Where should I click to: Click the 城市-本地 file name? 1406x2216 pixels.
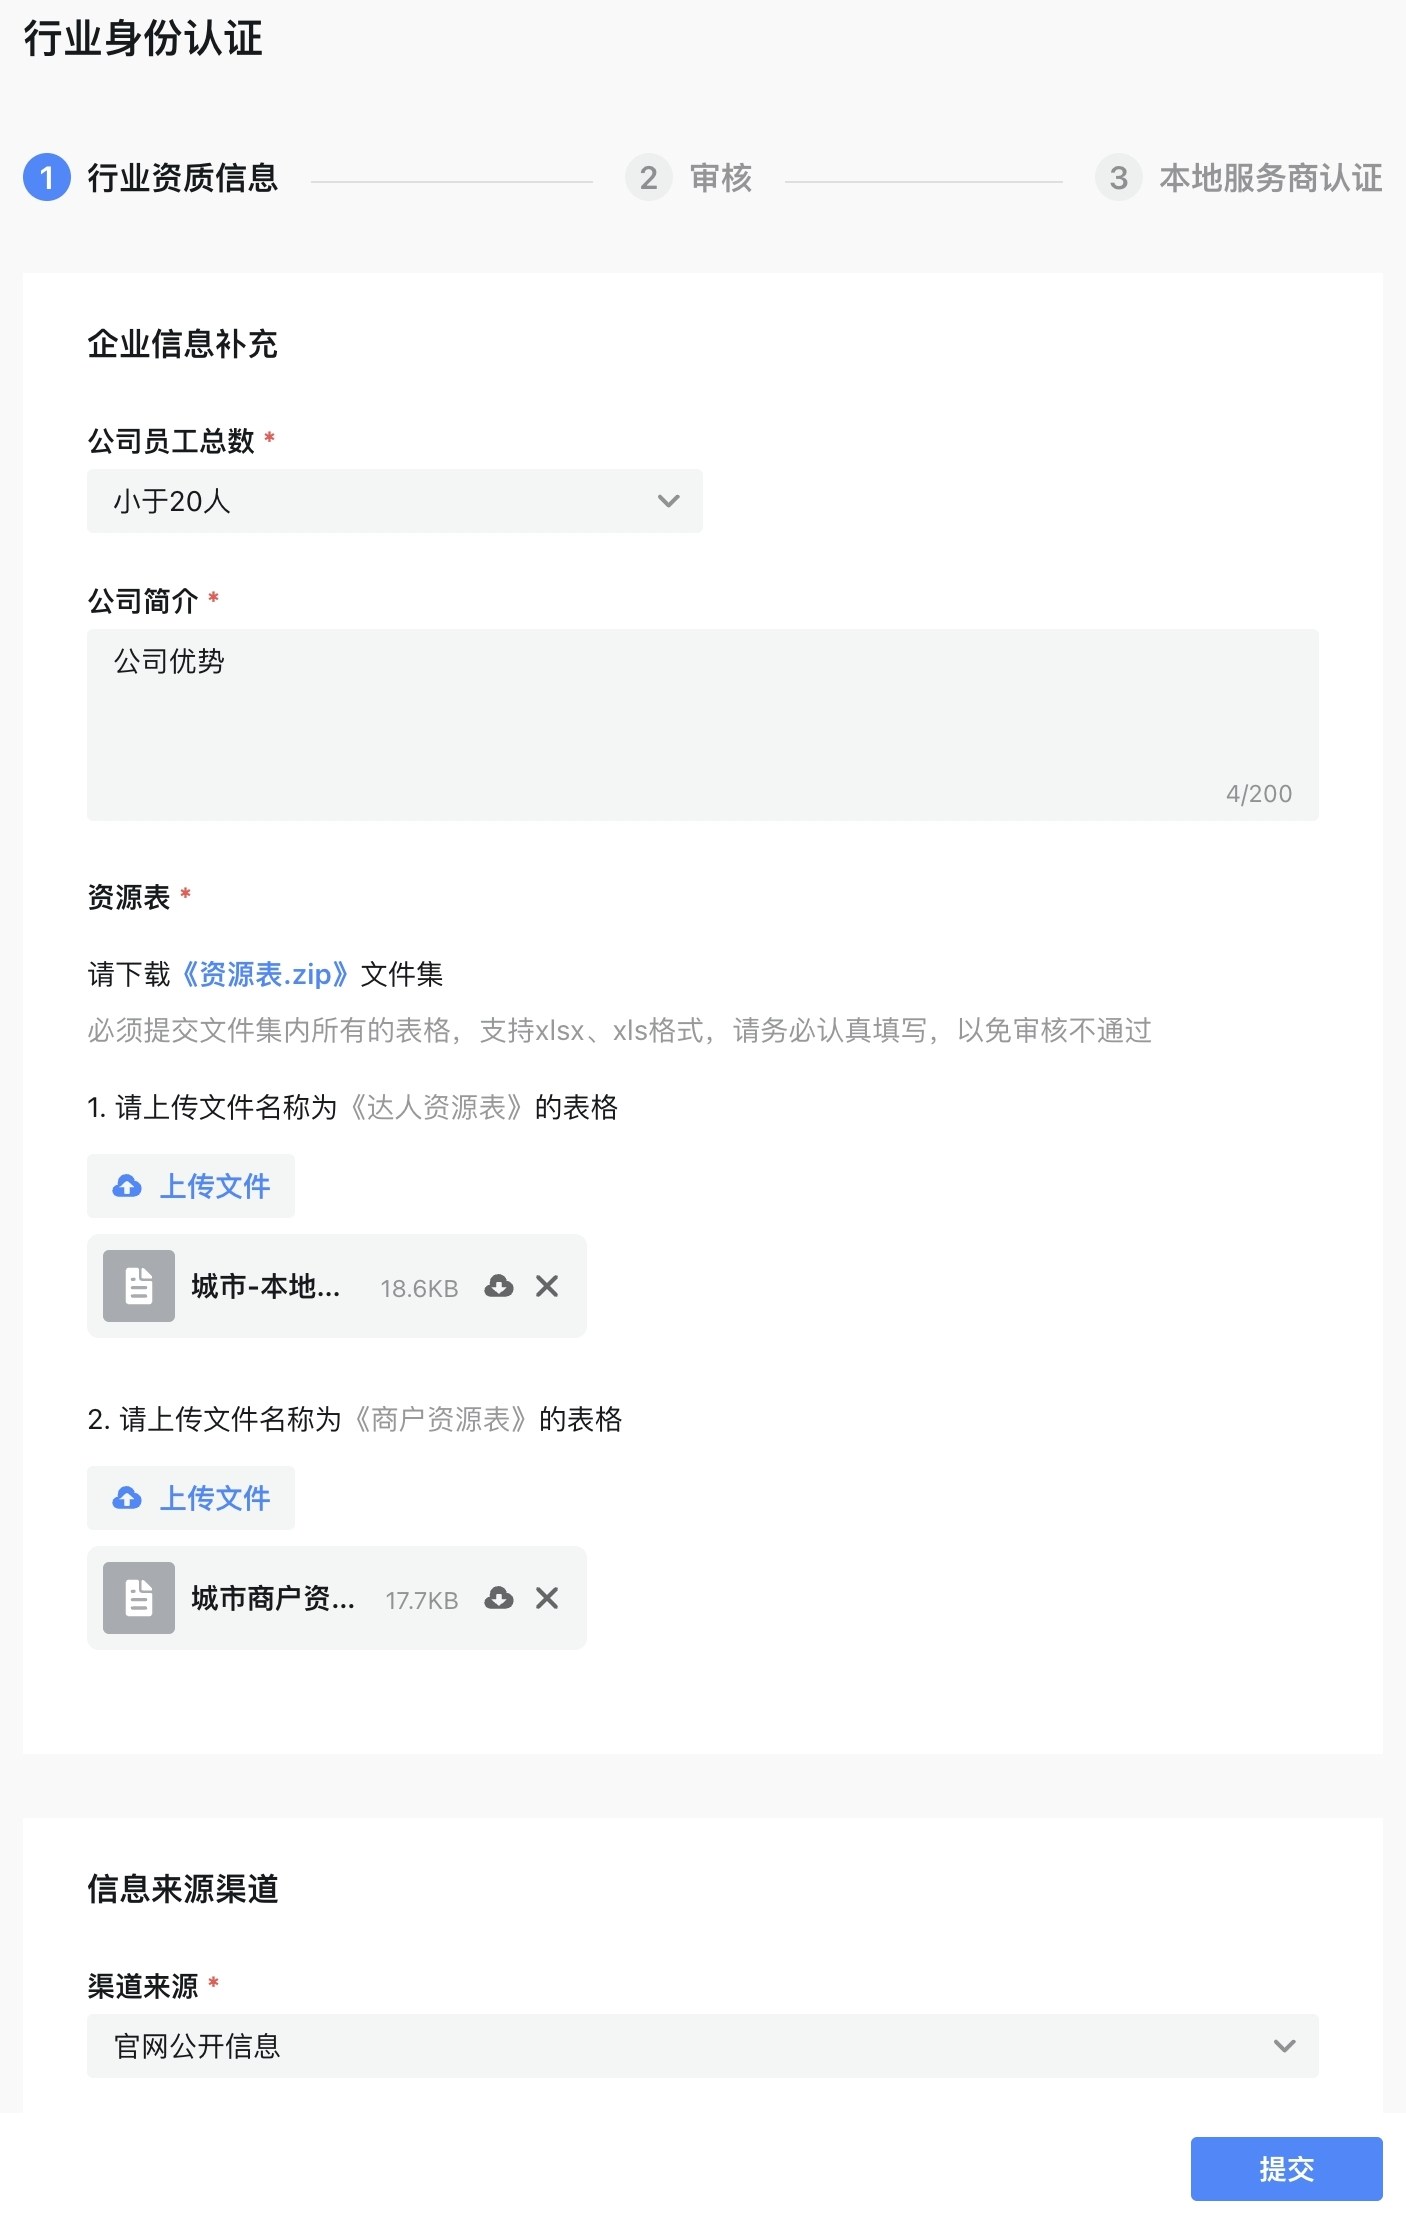(x=266, y=1286)
